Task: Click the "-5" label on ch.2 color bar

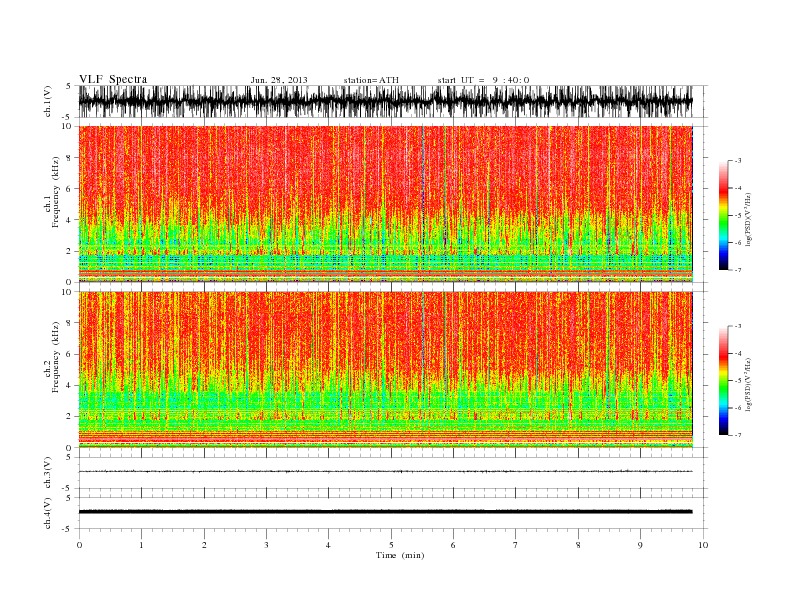Action: [x=738, y=380]
